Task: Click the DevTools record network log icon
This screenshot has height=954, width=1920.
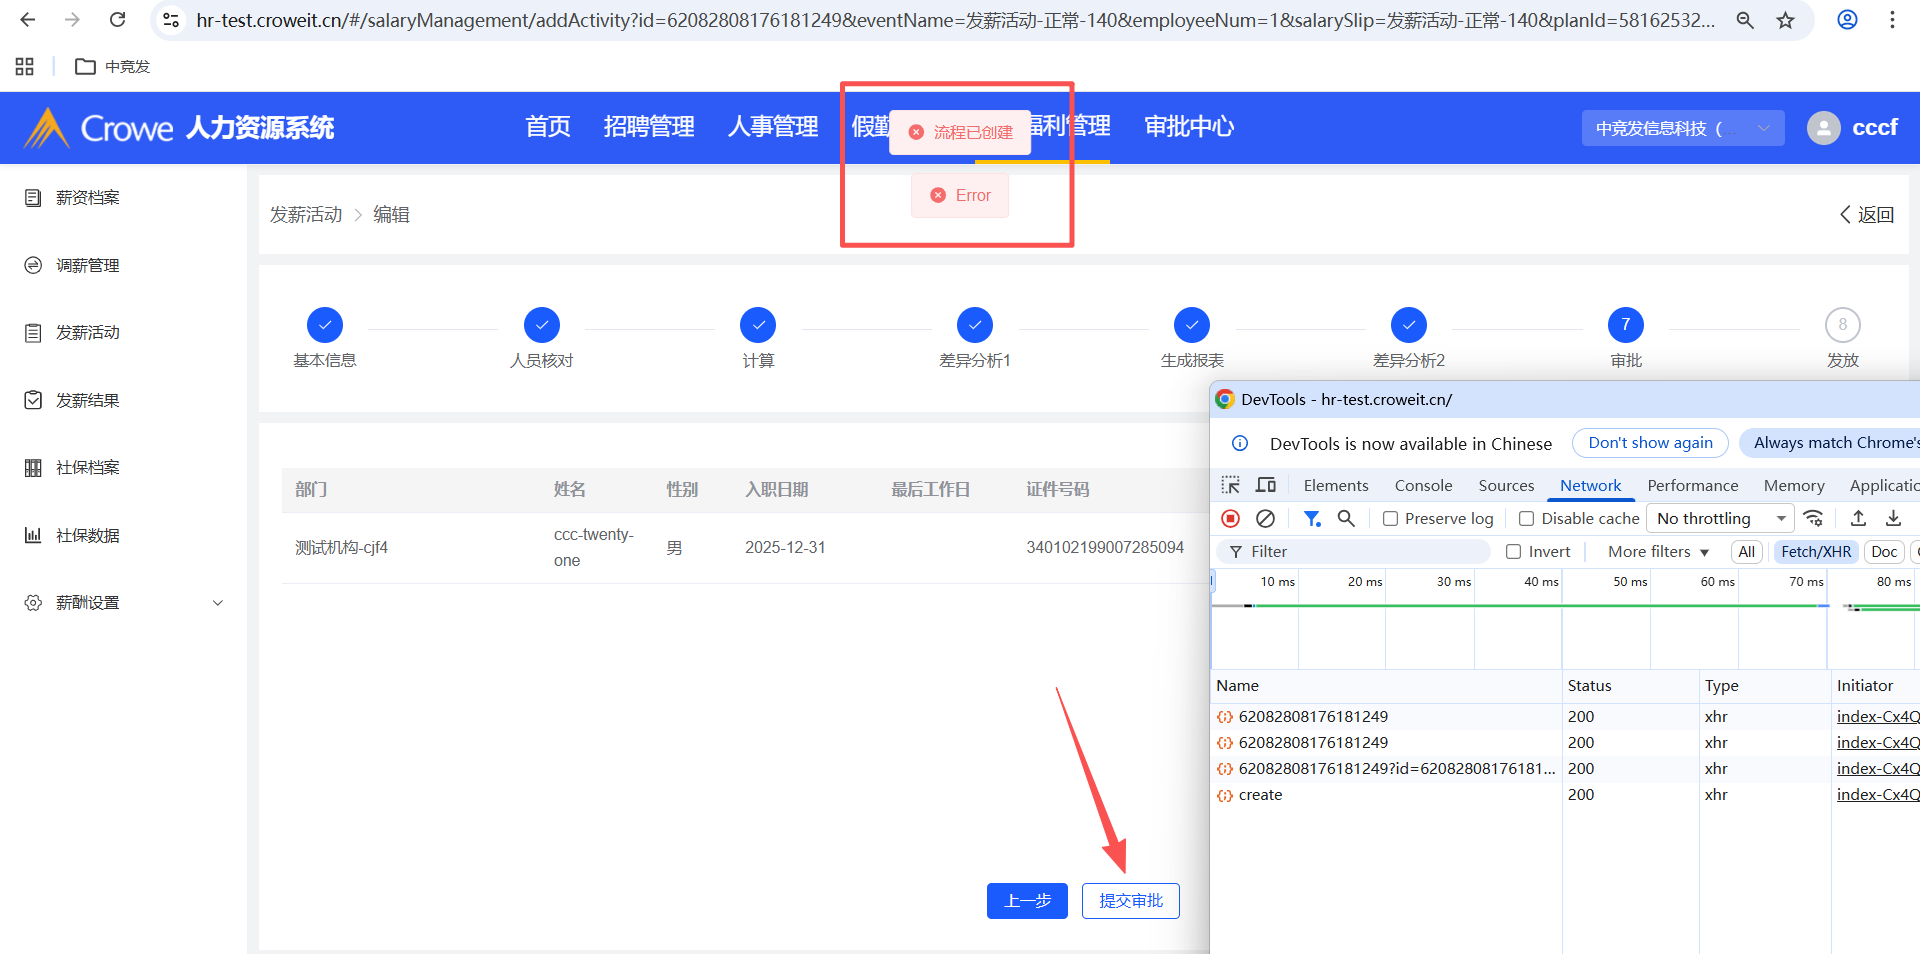Action: pos(1231,518)
